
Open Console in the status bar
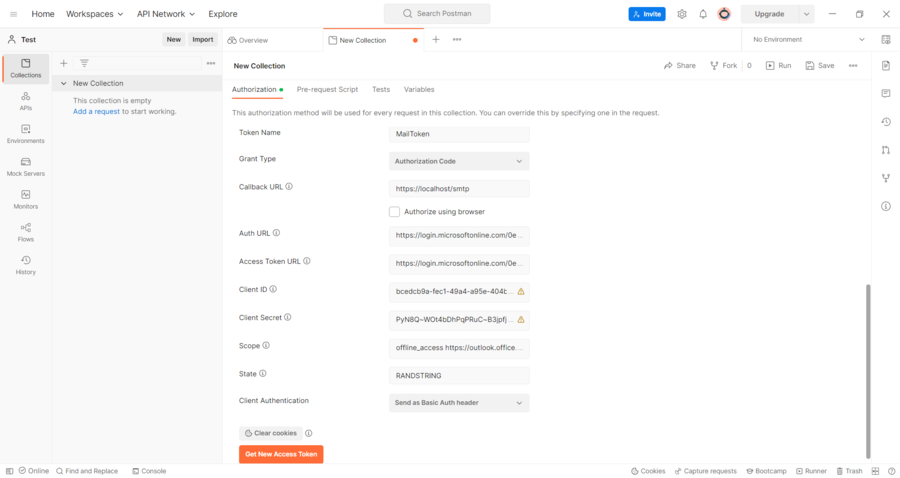click(149, 471)
